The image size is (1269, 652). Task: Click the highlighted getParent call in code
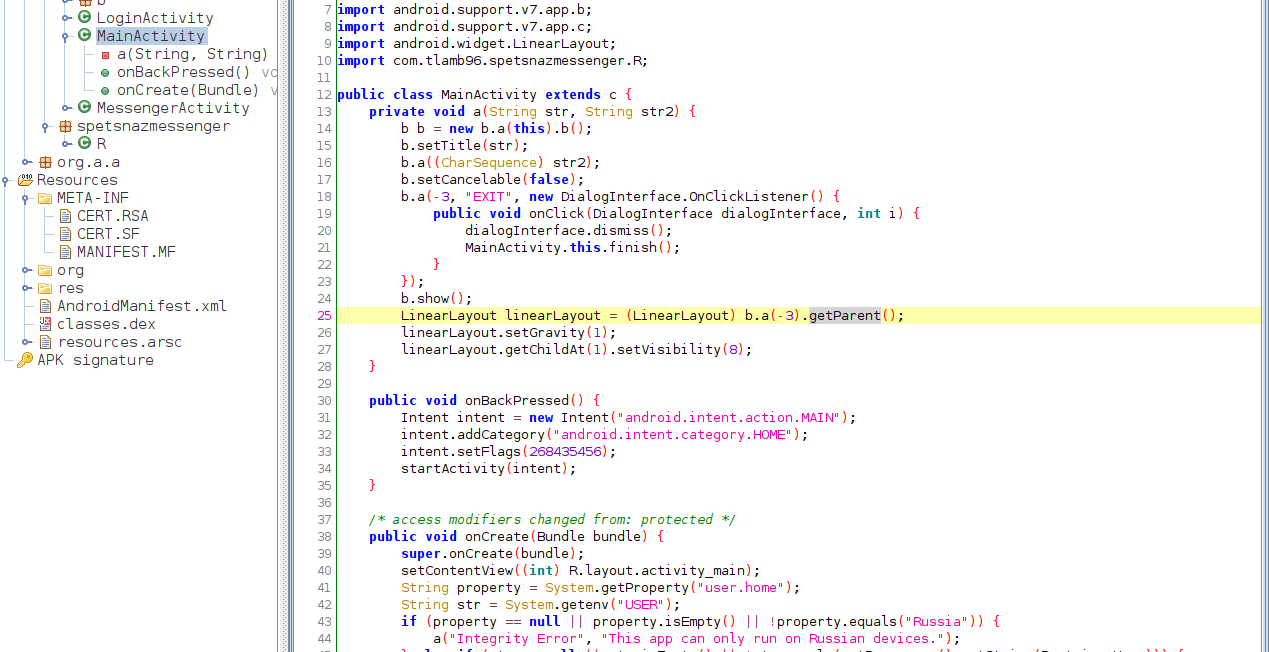845,315
